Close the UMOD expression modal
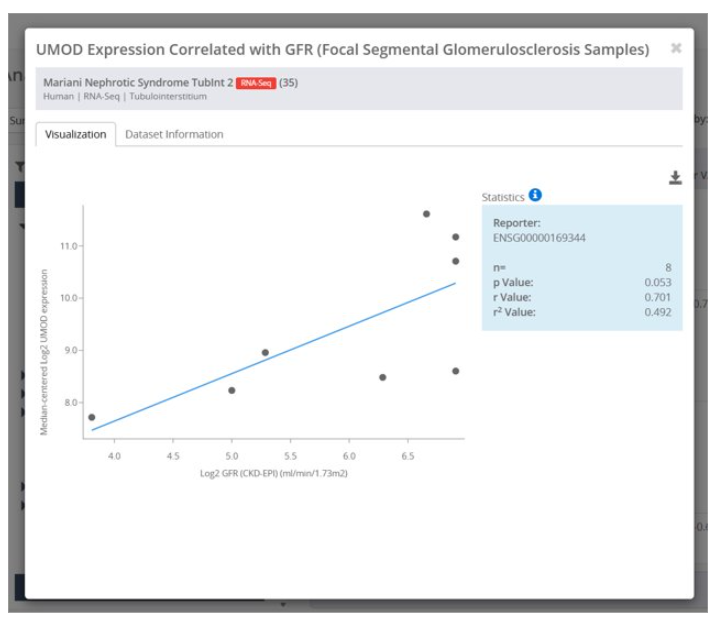 click(x=675, y=48)
